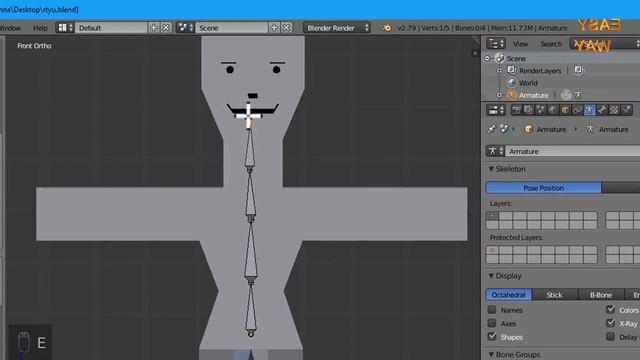Uncheck the Colors display checkbox
The width and height of the screenshot is (640, 360).
click(x=611, y=310)
